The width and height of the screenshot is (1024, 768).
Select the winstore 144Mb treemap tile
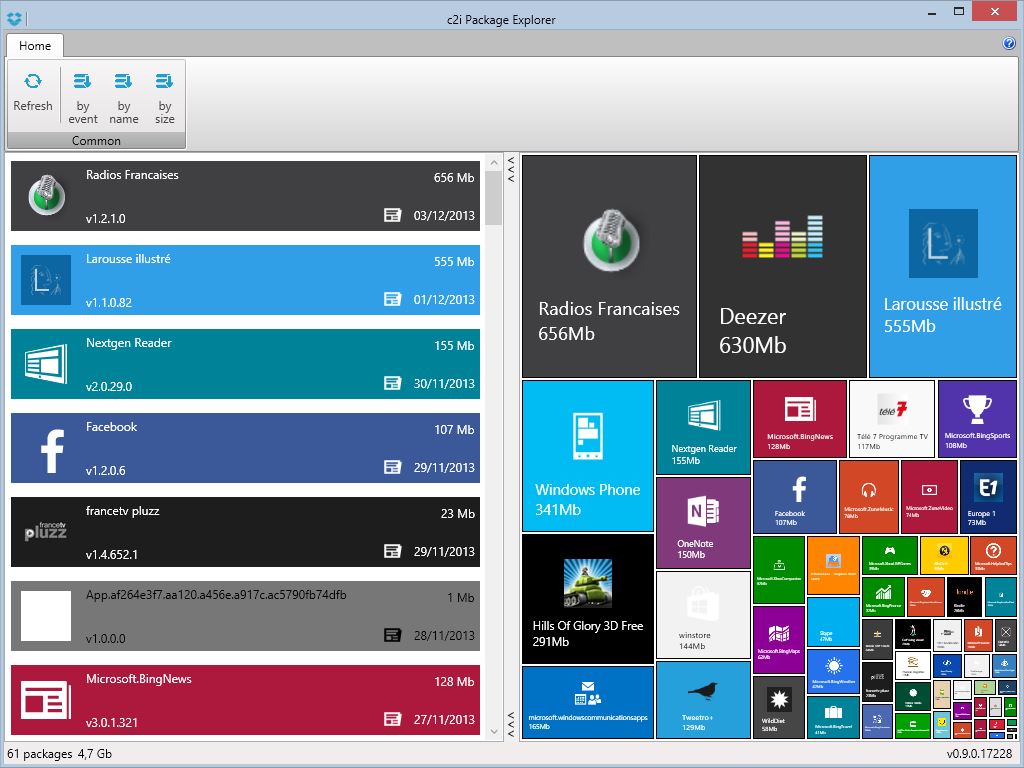point(703,615)
